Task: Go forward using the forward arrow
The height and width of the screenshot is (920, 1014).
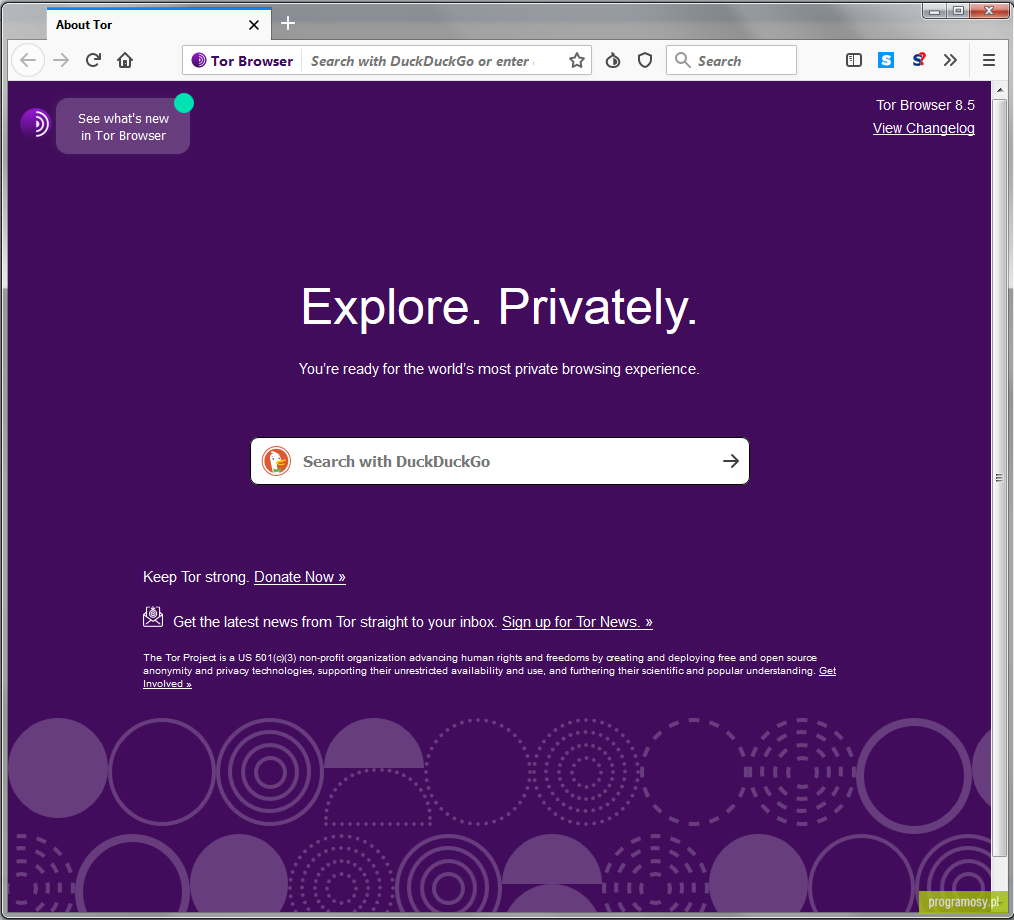Action: tap(61, 61)
